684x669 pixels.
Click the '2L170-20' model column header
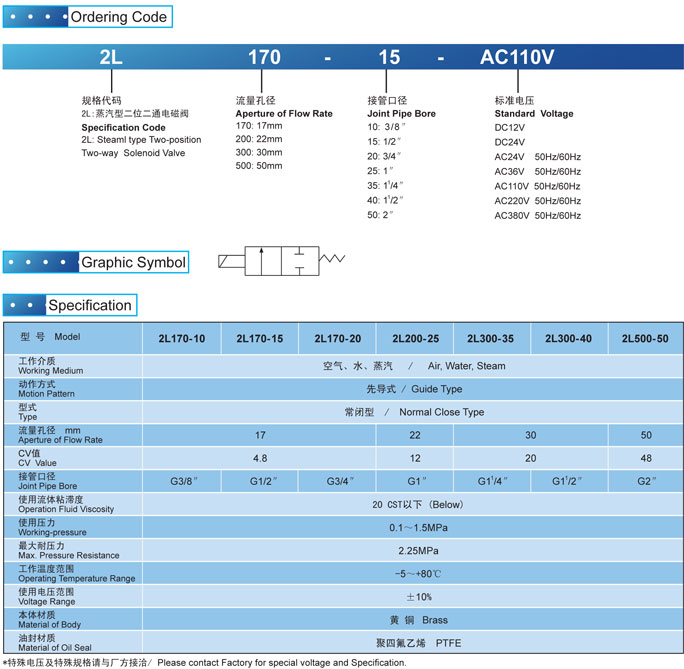(x=338, y=338)
